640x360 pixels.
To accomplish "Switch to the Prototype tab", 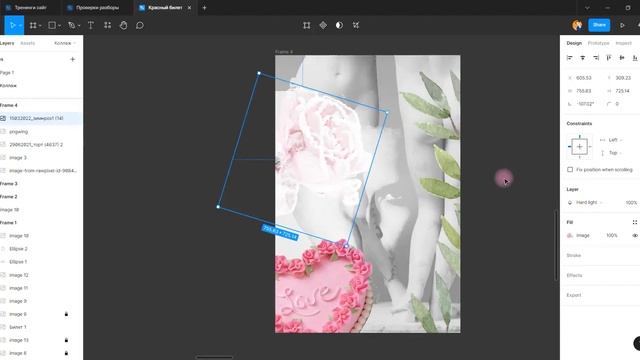I will pos(598,43).
